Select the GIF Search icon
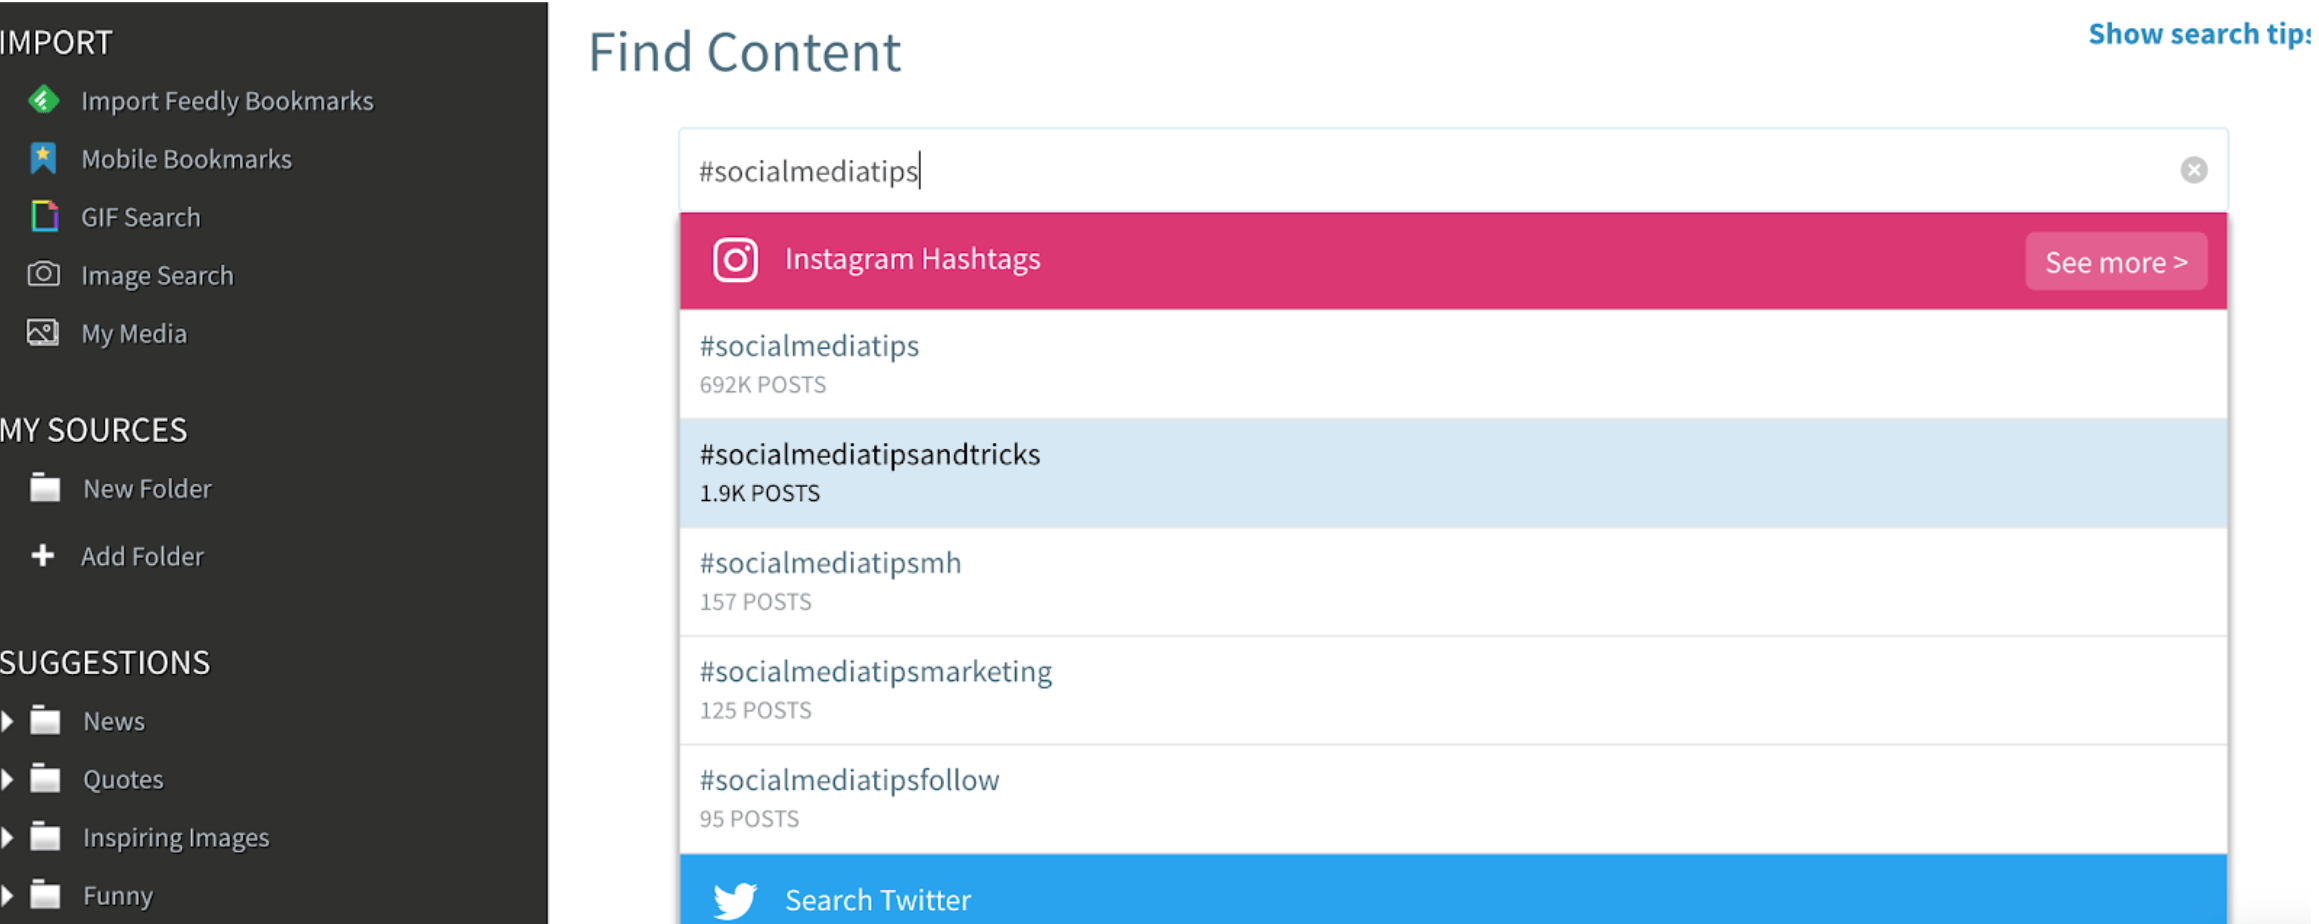The width and height of the screenshot is (2319, 924). (x=44, y=216)
